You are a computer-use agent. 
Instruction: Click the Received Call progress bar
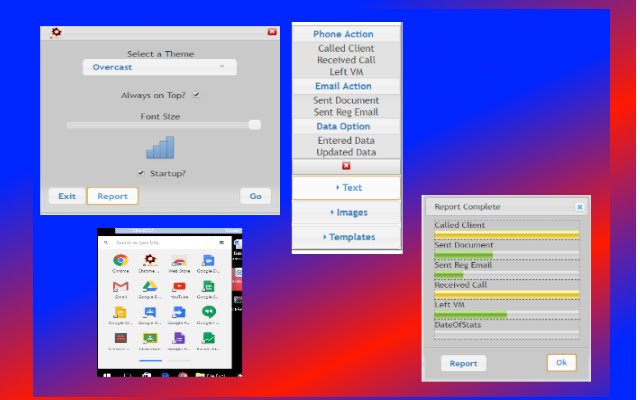coord(507,294)
